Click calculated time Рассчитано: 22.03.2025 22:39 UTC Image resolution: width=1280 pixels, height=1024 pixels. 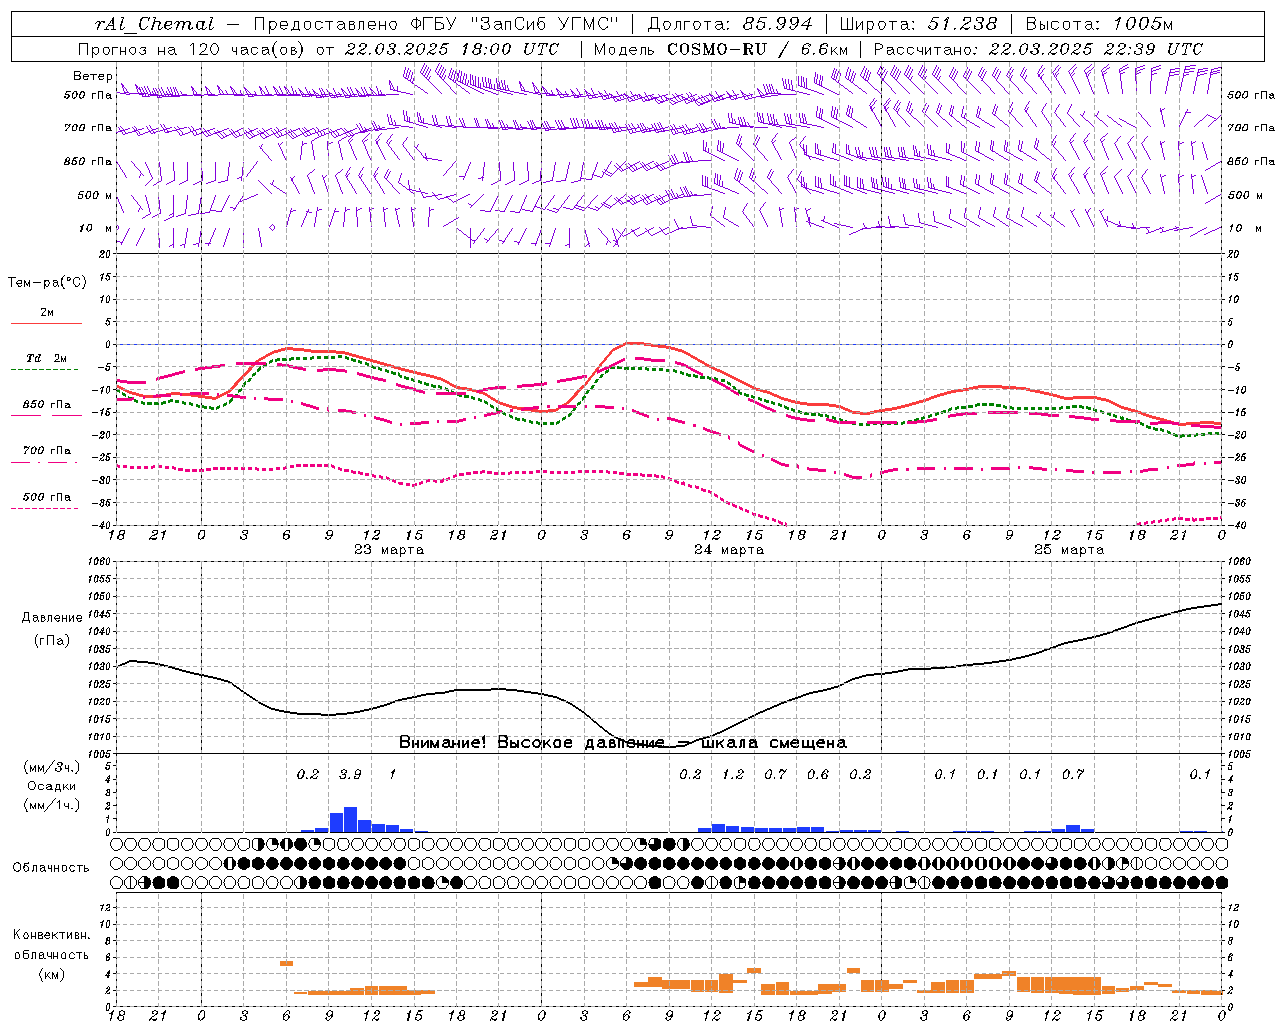coord(1038,49)
